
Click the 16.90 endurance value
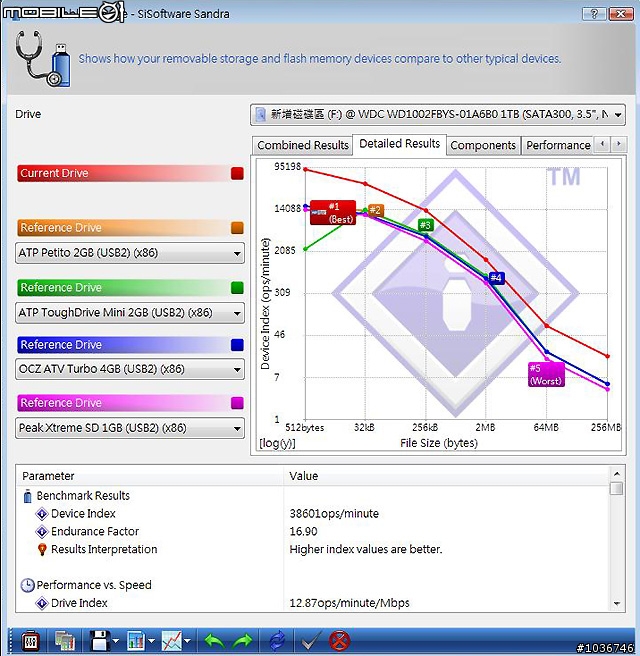[x=303, y=531]
